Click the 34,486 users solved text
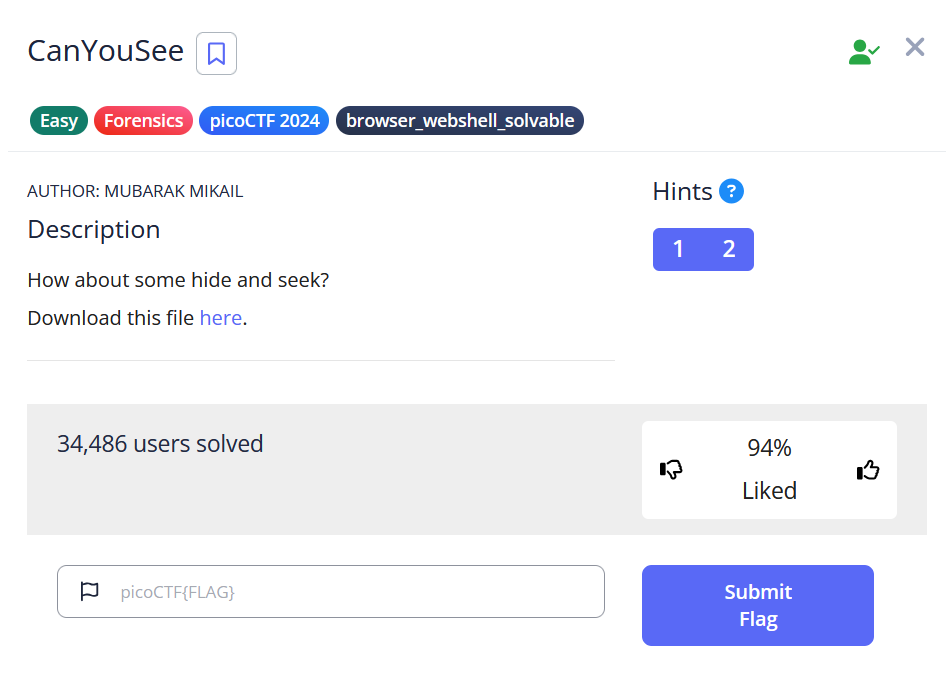Viewport: 952px width, 682px height. [160, 443]
